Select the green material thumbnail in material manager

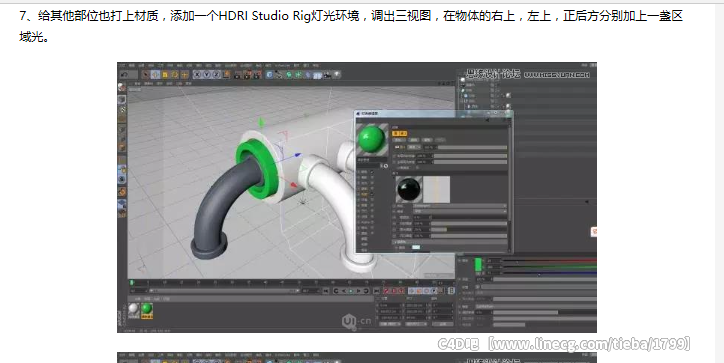point(147,309)
